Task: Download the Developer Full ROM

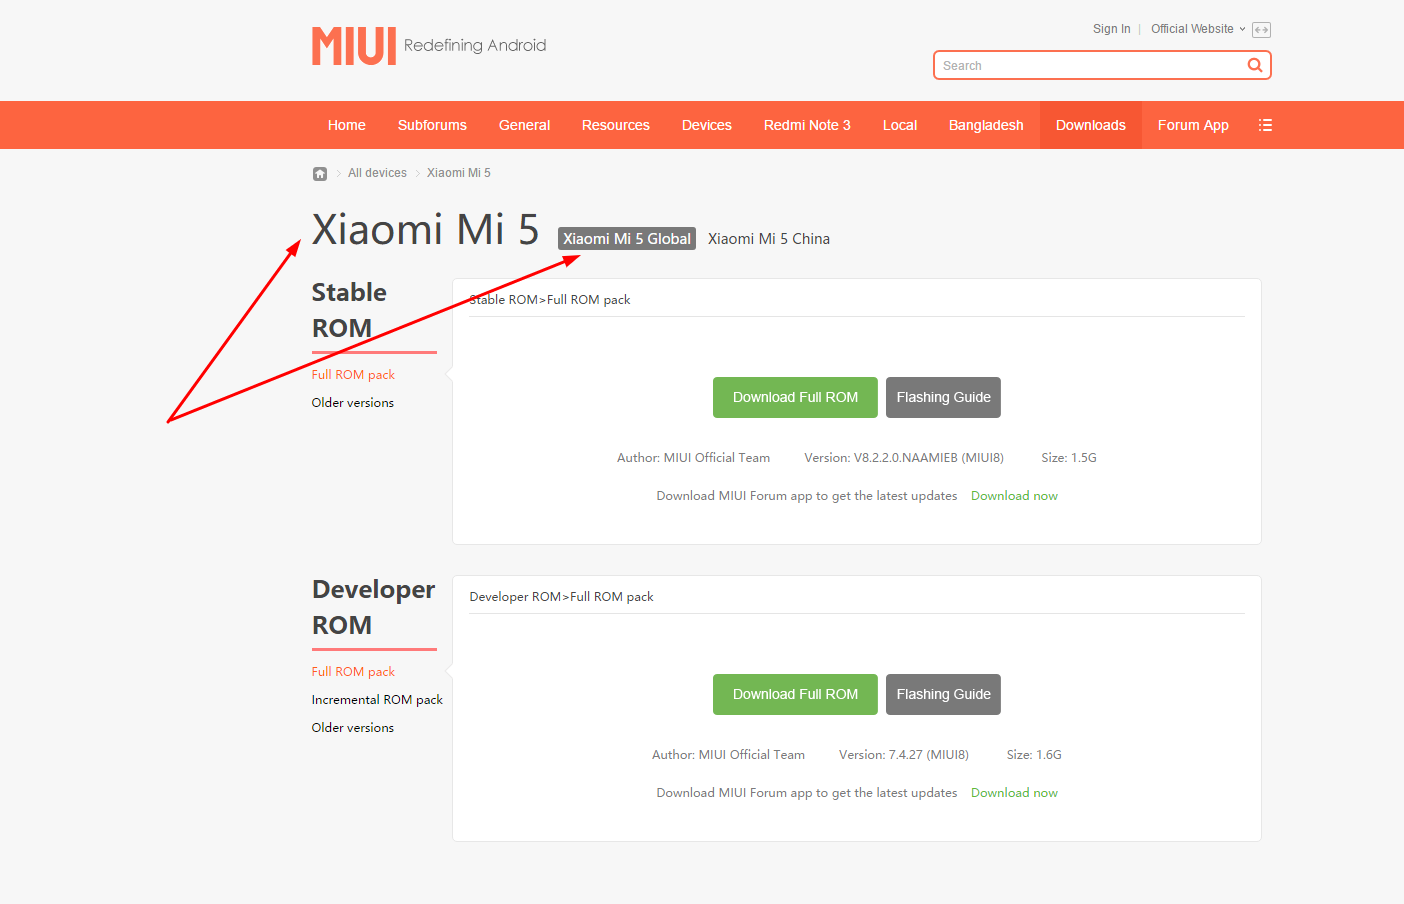Action: pos(795,694)
